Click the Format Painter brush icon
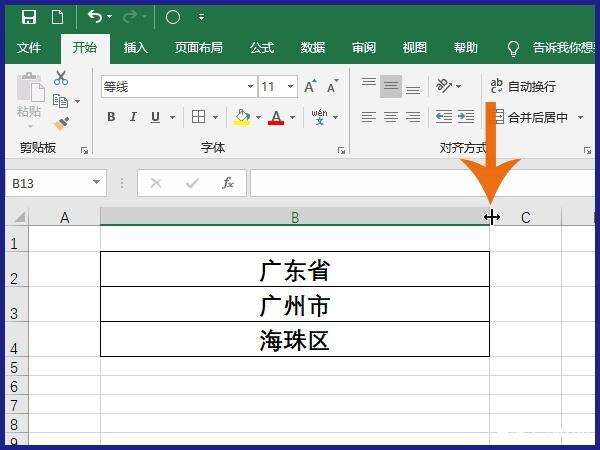The height and width of the screenshot is (450, 600). 61,124
